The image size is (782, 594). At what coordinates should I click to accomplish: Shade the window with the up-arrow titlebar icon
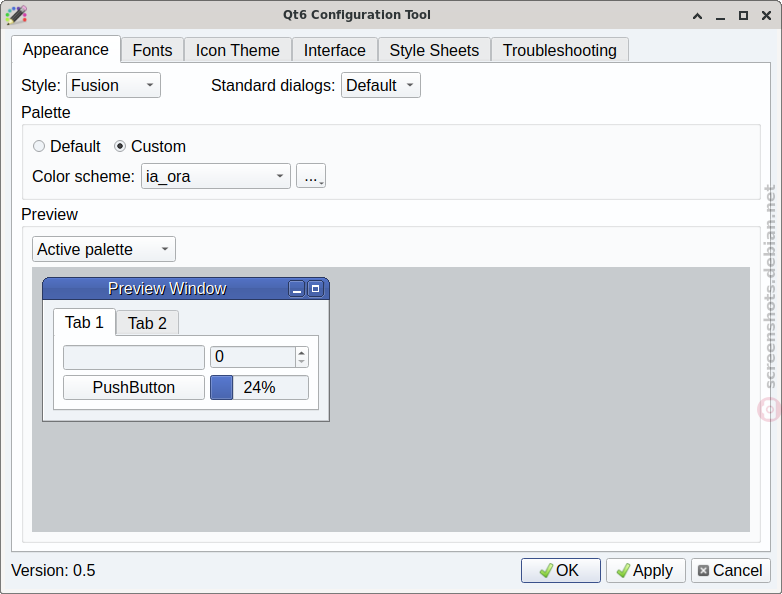[698, 16]
